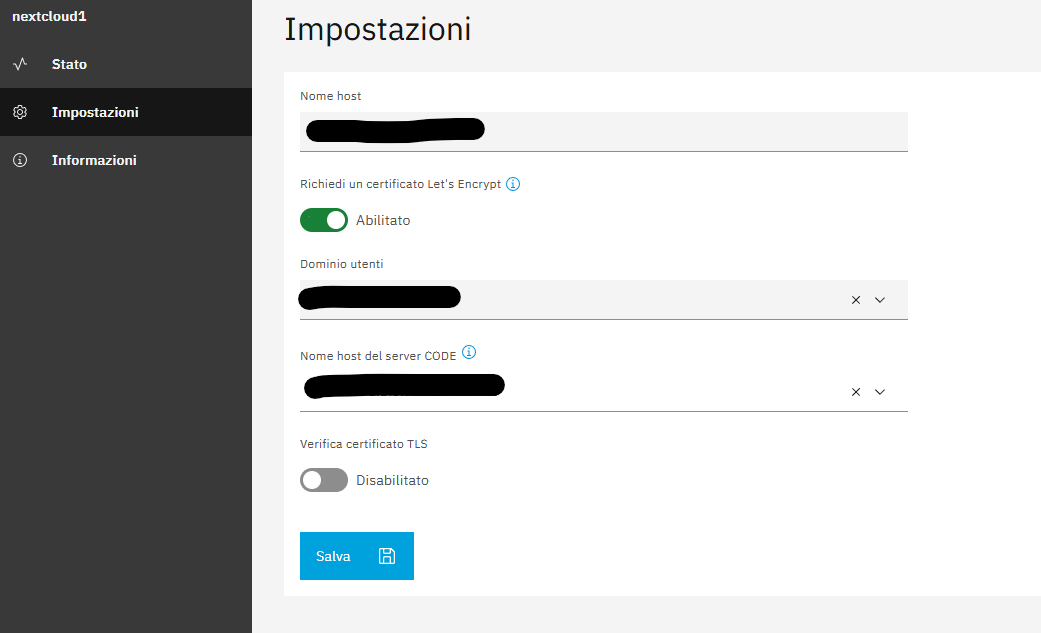
Task: Enable the Verifica certificato TLS toggle
Action: (324, 480)
